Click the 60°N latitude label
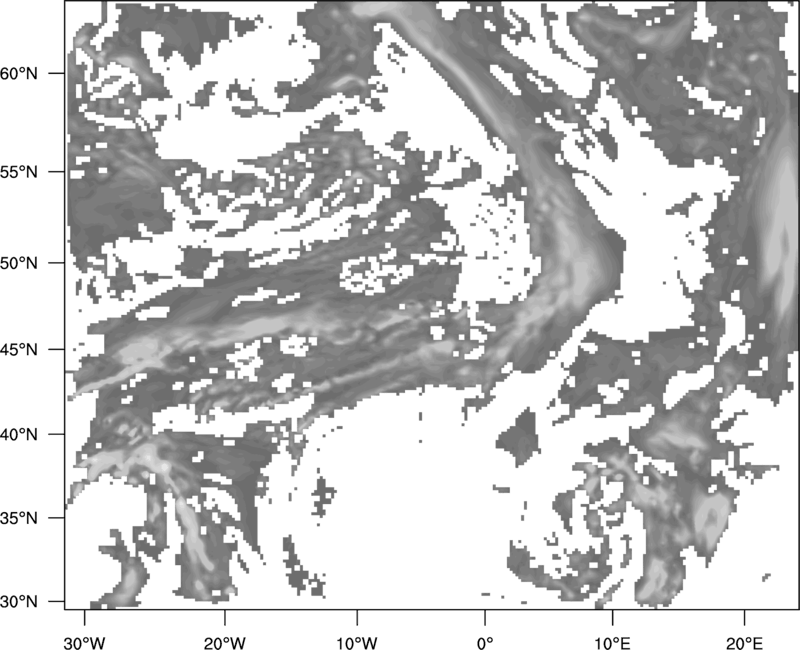 19,73
